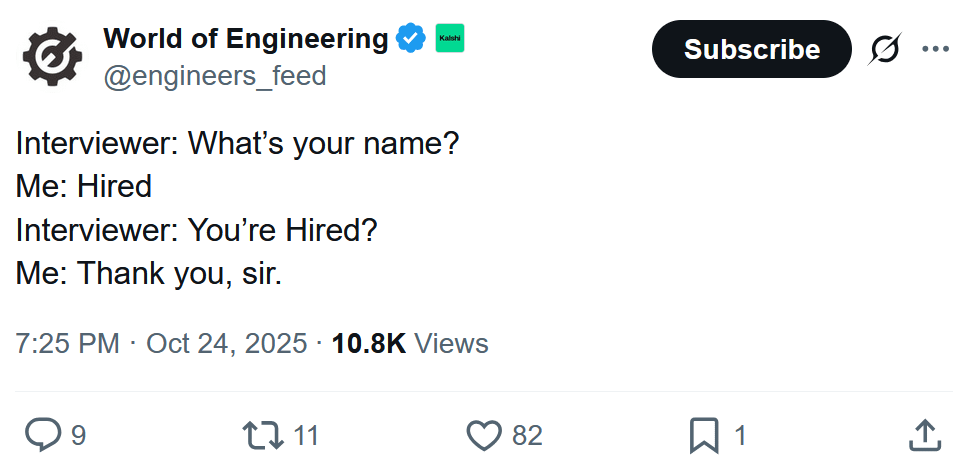Viewport: 972px width, 460px height.
Task: Click the like count of 82
Action: [527, 436]
